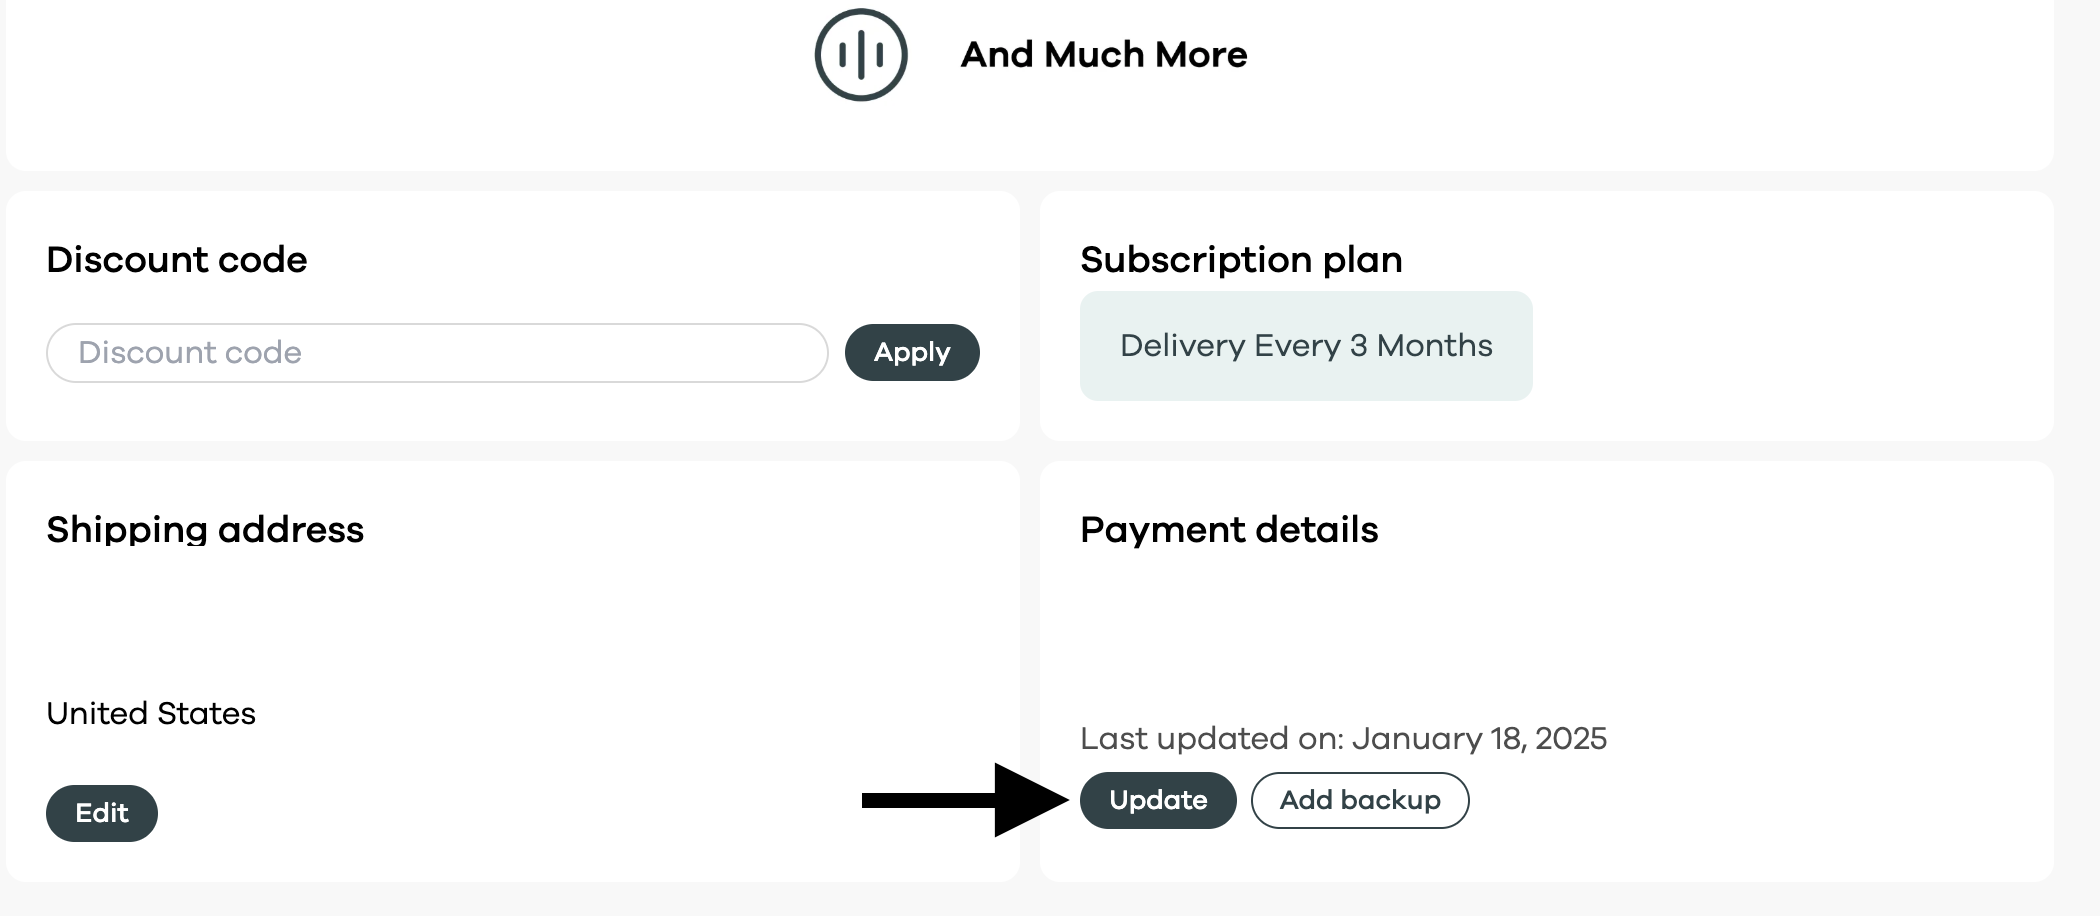The image size is (2100, 916).
Task: Update the payment details
Action: (1157, 800)
